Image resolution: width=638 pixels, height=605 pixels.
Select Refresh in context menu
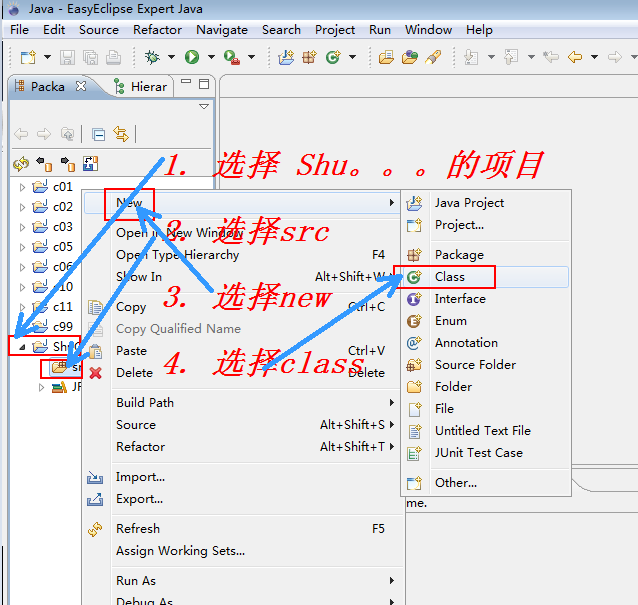[x=242, y=529]
